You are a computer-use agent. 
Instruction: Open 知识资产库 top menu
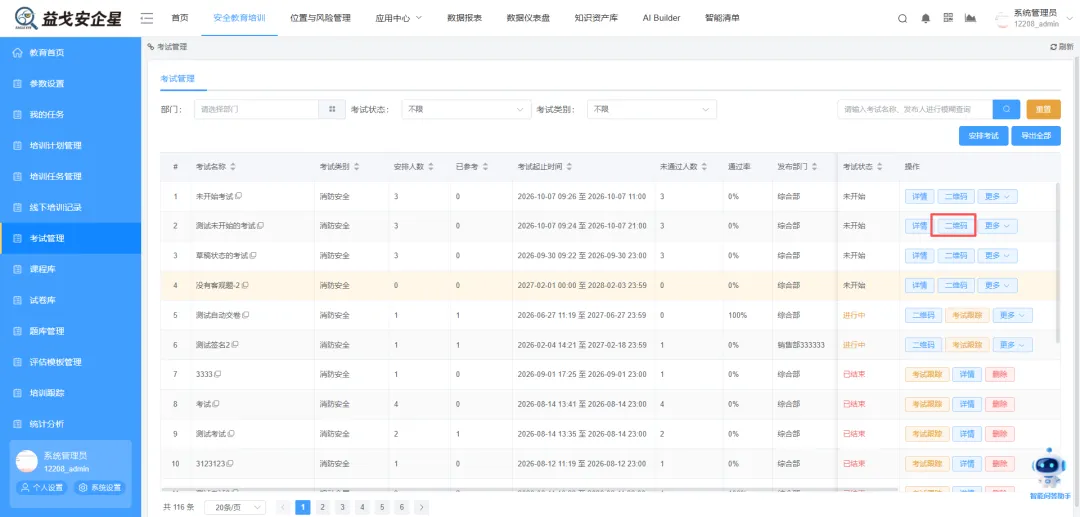[x=596, y=18]
